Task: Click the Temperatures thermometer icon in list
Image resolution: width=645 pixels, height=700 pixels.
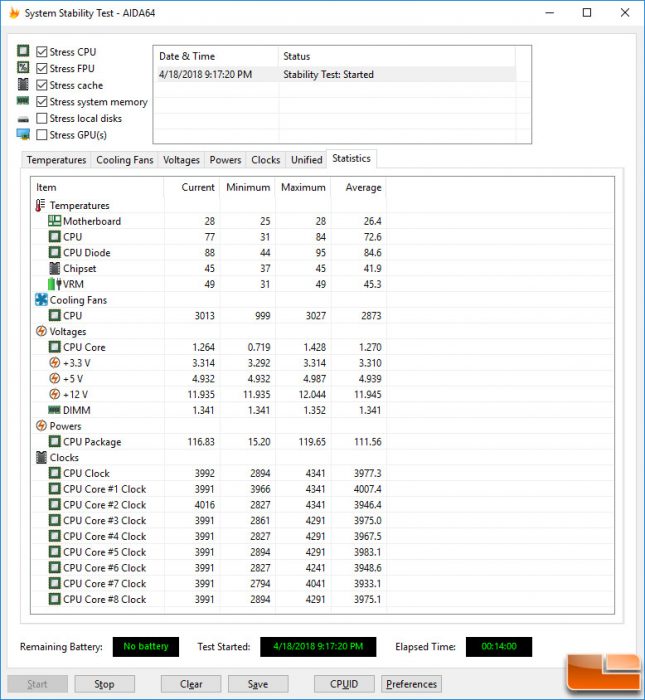Action: point(40,205)
